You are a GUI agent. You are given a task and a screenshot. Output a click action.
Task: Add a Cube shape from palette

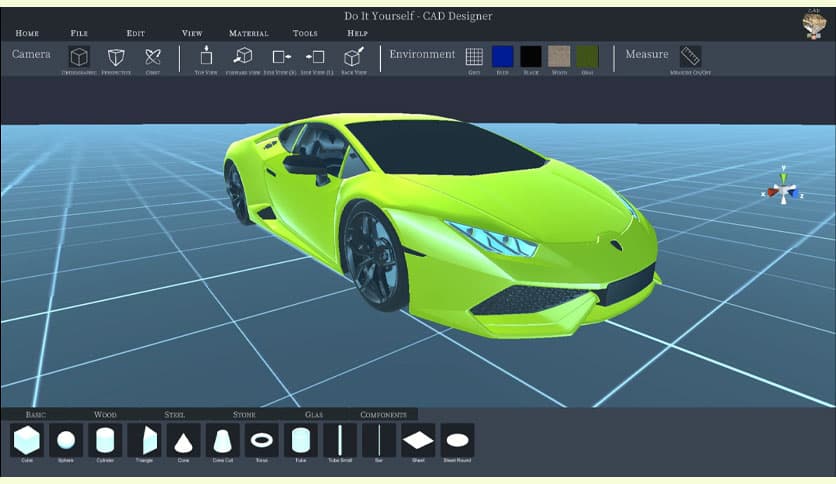click(x=27, y=440)
